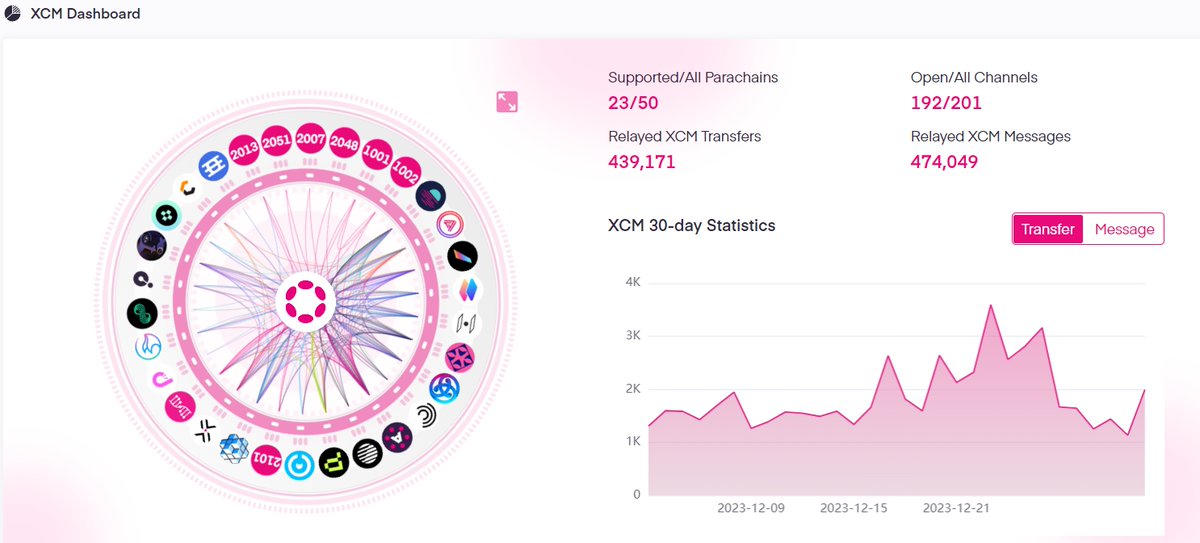Switch the chart to Message view
This screenshot has height=543, width=1200.
point(1124,229)
